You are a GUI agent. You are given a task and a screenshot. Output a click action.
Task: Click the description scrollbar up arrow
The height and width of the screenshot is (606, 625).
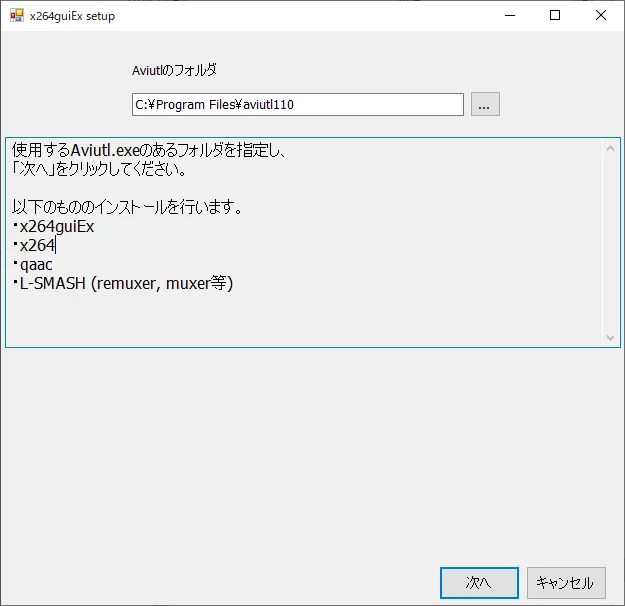tap(612, 147)
